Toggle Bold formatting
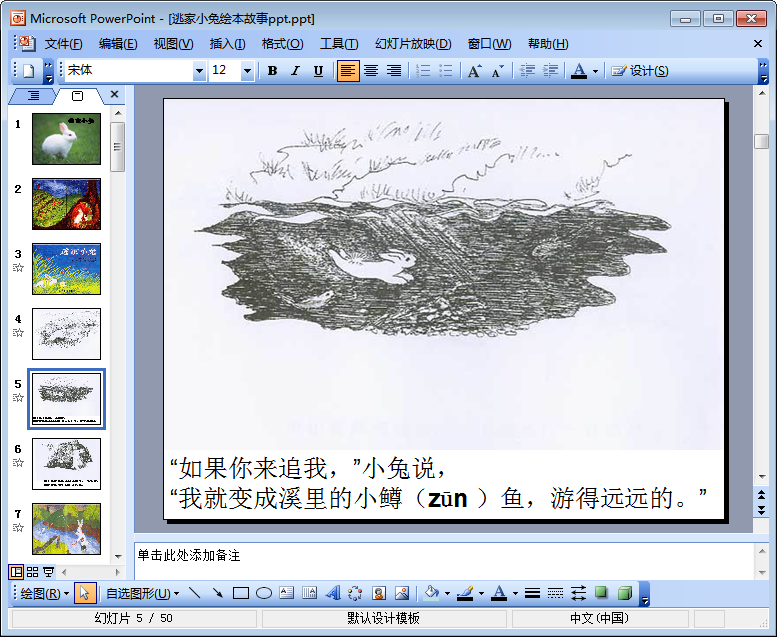The height and width of the screenshot is (637, 777). [272, 71]
